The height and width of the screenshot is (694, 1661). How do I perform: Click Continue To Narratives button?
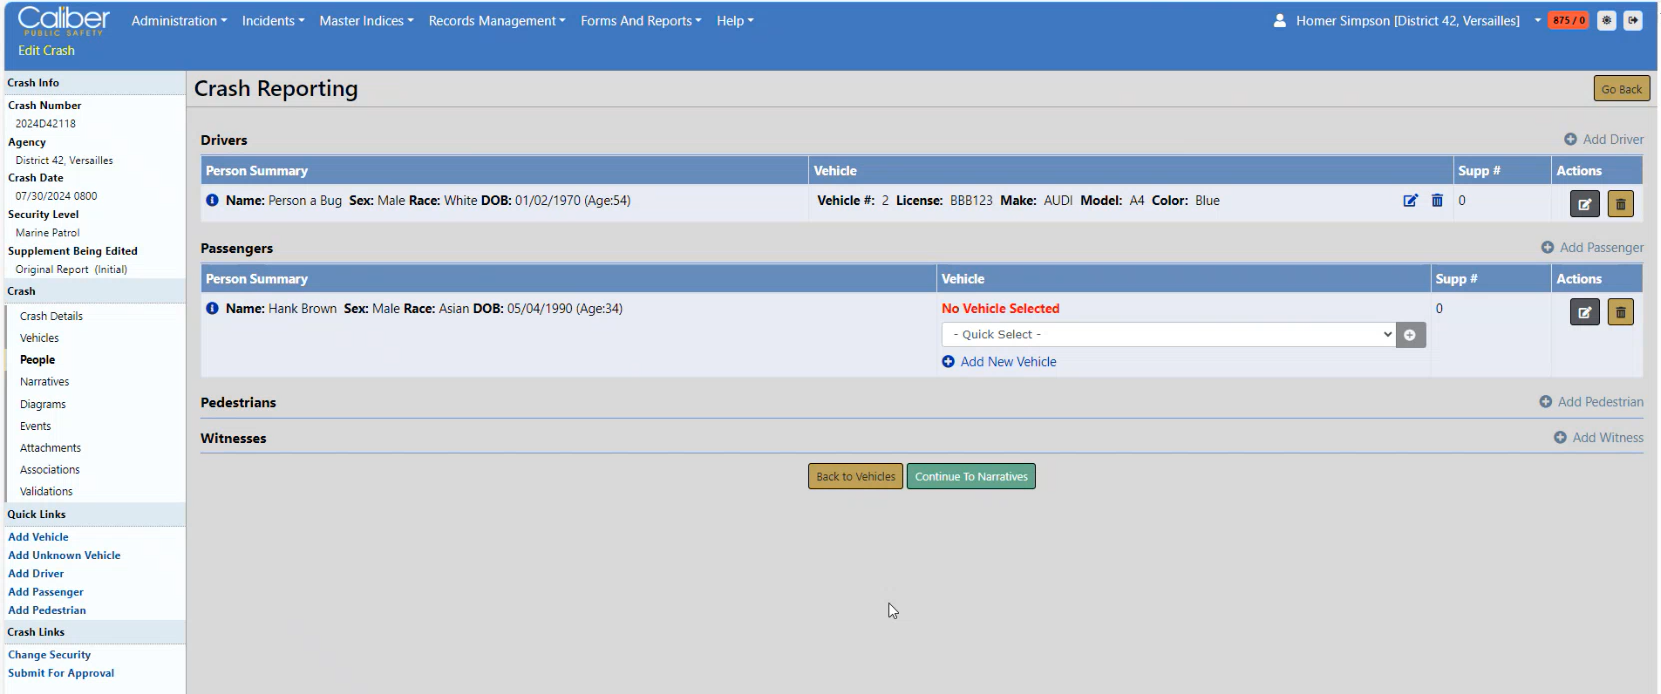click(970, 477)
